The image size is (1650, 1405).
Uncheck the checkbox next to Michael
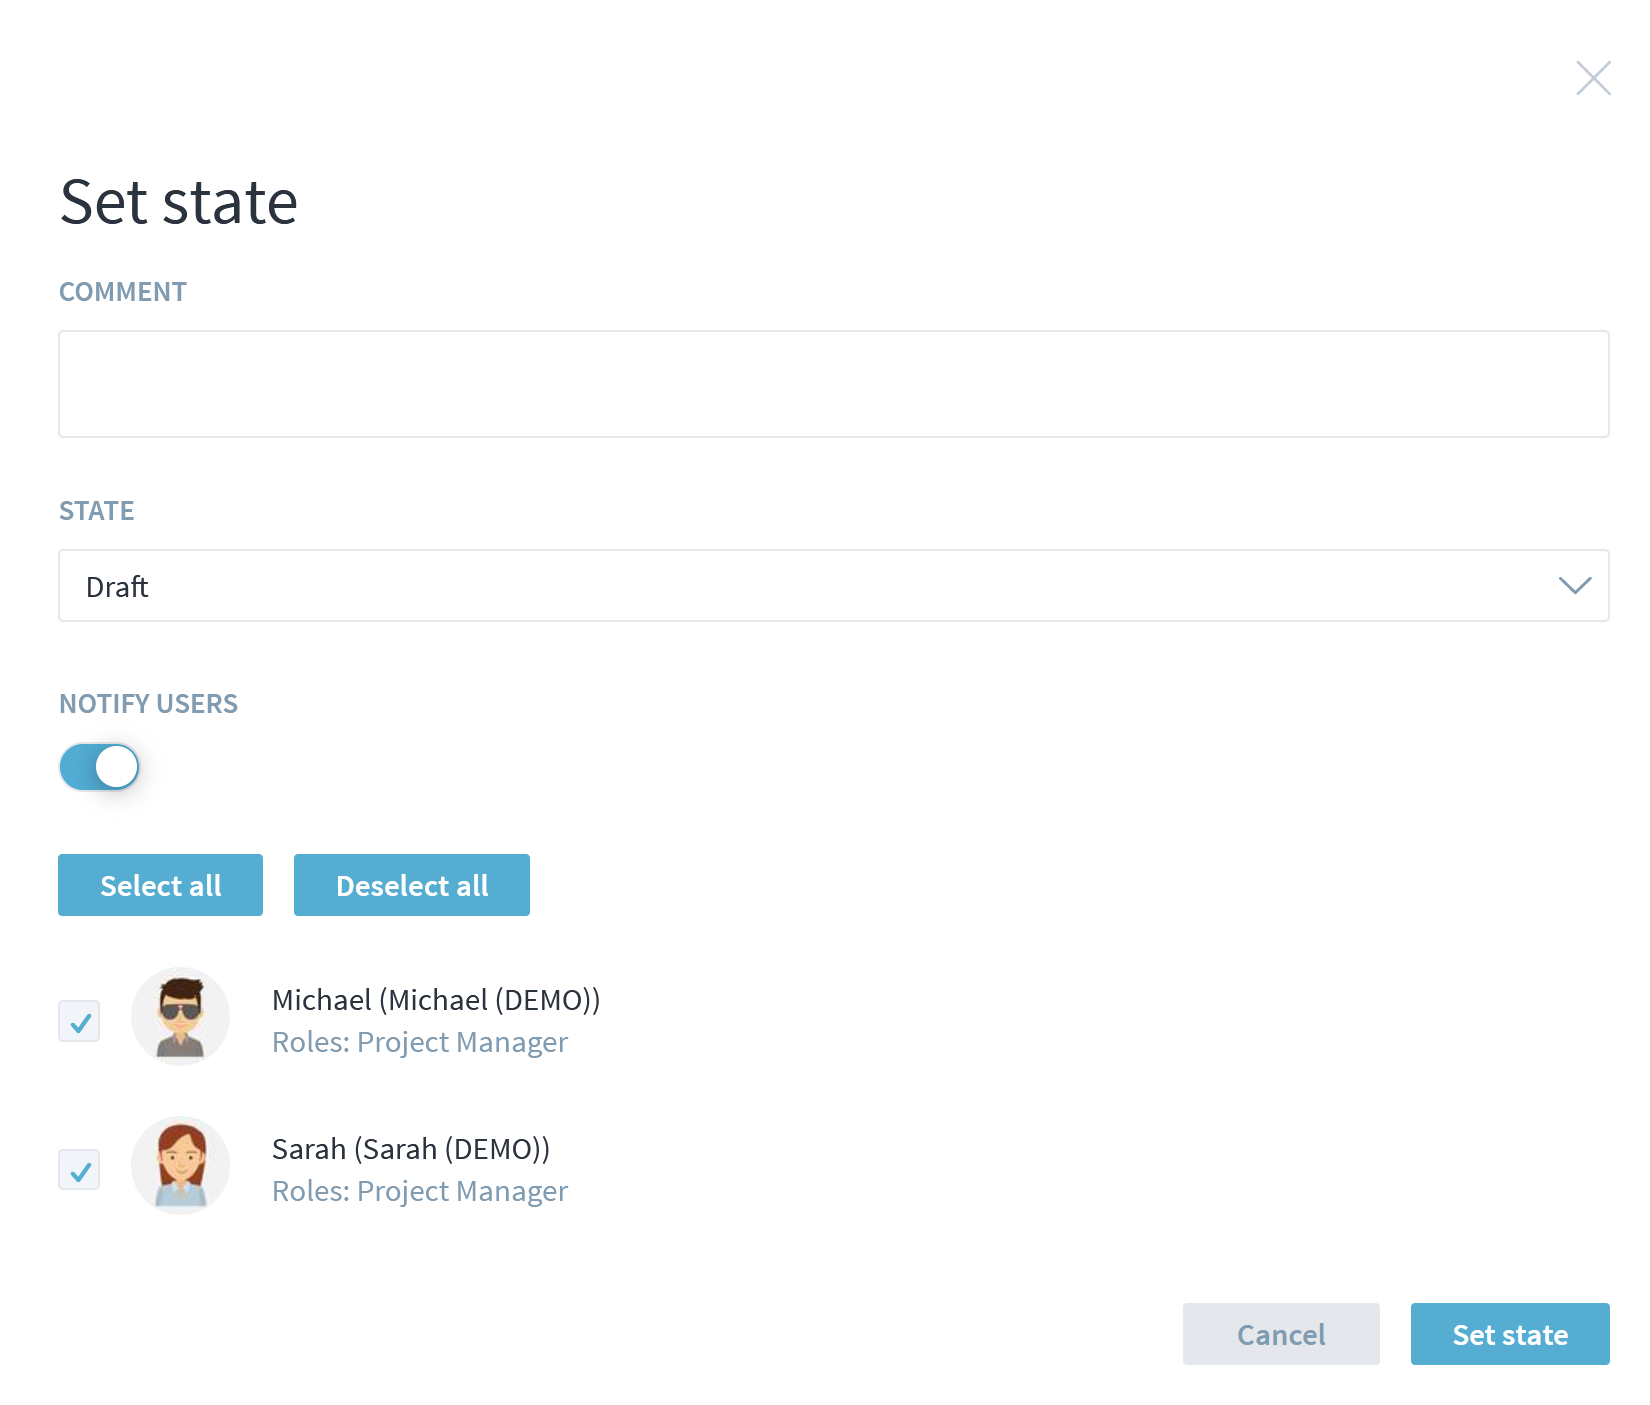tap(79, 1021)
